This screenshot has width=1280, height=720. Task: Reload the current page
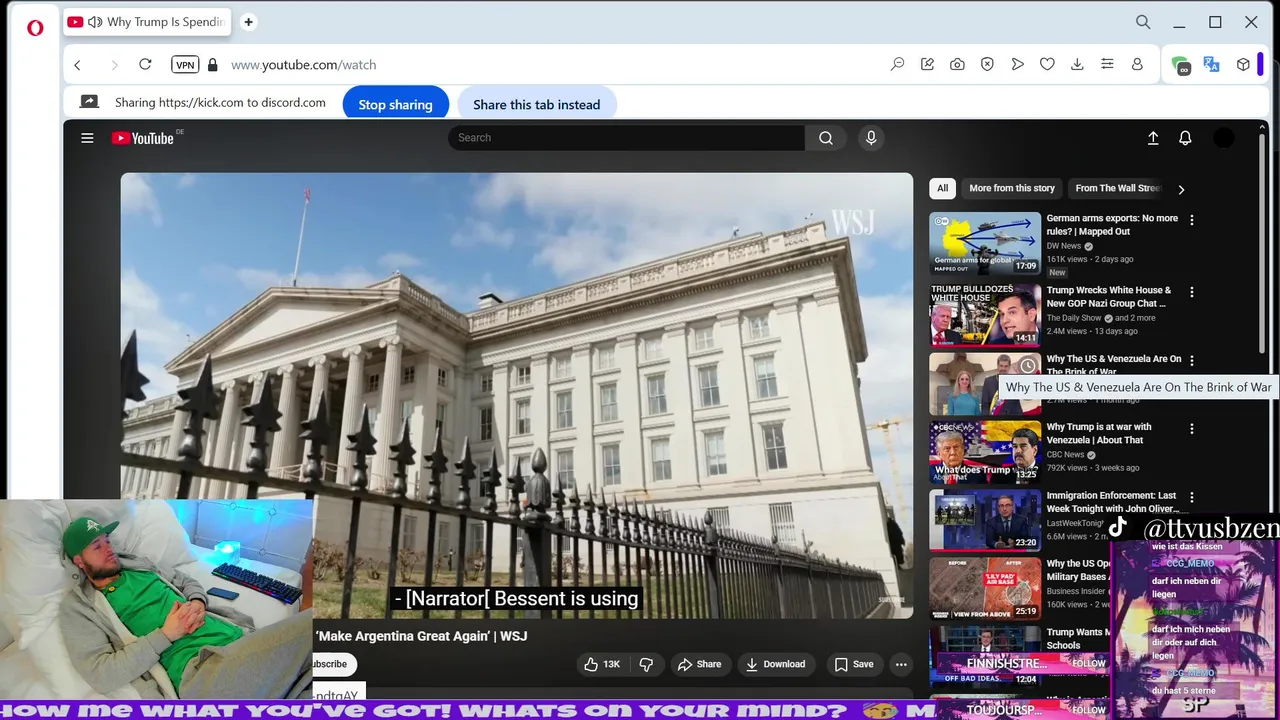(145, 64)
